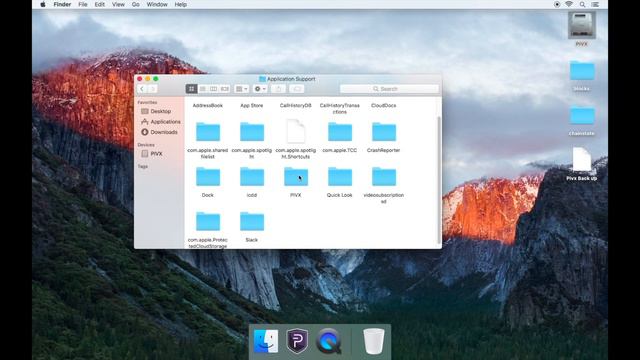
Task: Click the Finder window vertical scrollbar
Action: click(439, 180)
